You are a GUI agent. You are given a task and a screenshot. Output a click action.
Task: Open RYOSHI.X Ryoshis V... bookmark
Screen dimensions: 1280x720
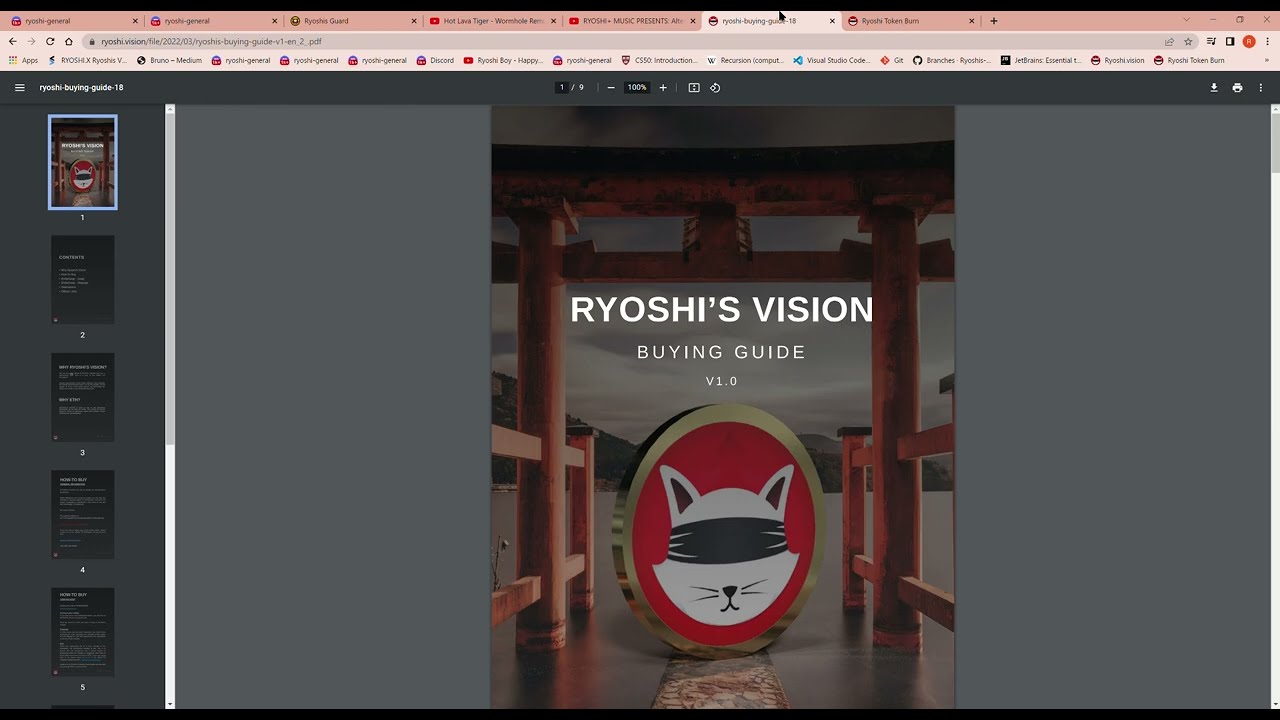pyautogui.click(x=87, y=60)
